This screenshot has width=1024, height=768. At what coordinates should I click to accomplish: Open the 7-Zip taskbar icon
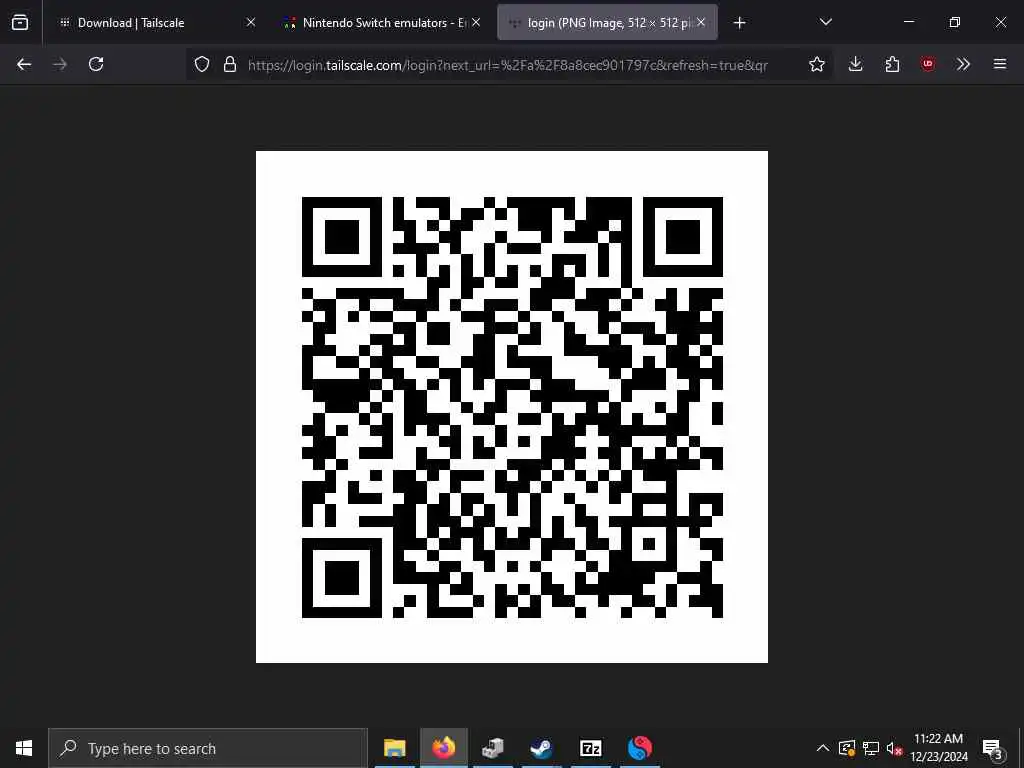(x=590, y=748)
